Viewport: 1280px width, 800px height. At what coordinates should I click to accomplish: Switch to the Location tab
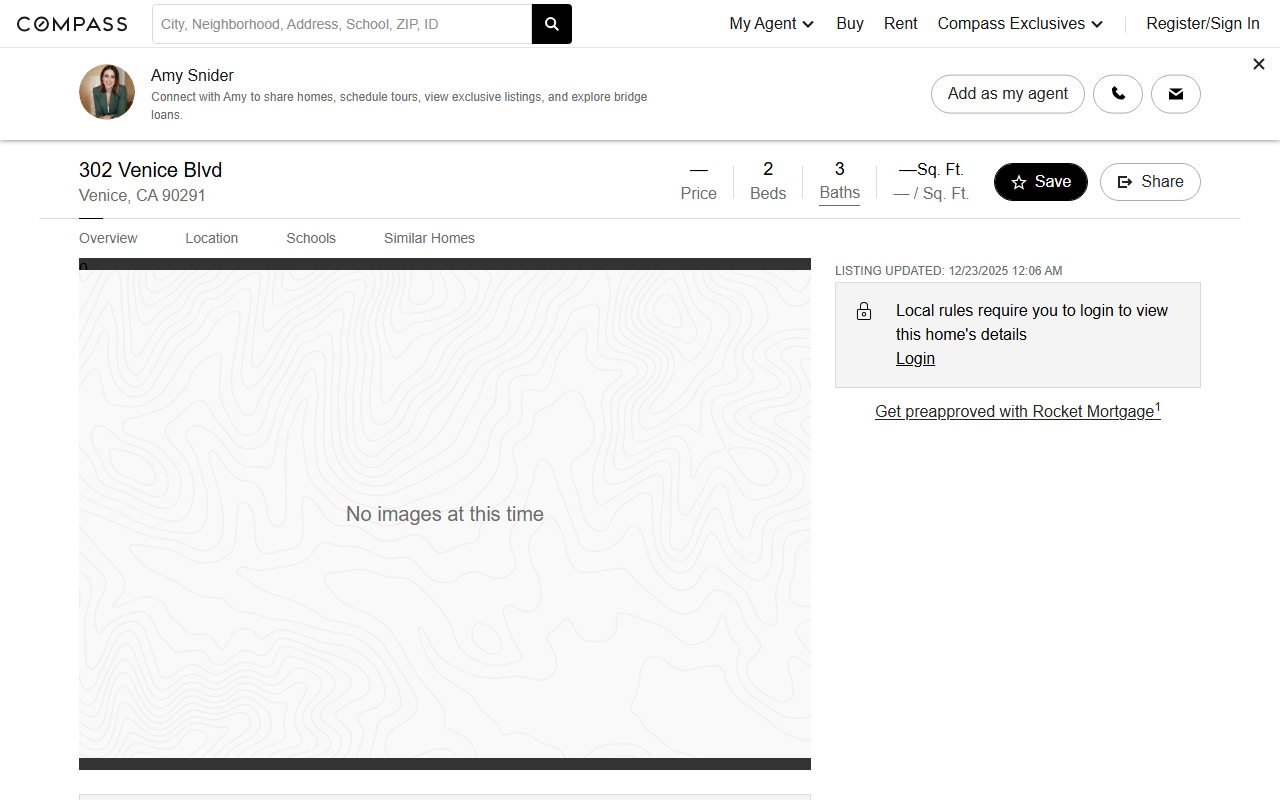212,238
